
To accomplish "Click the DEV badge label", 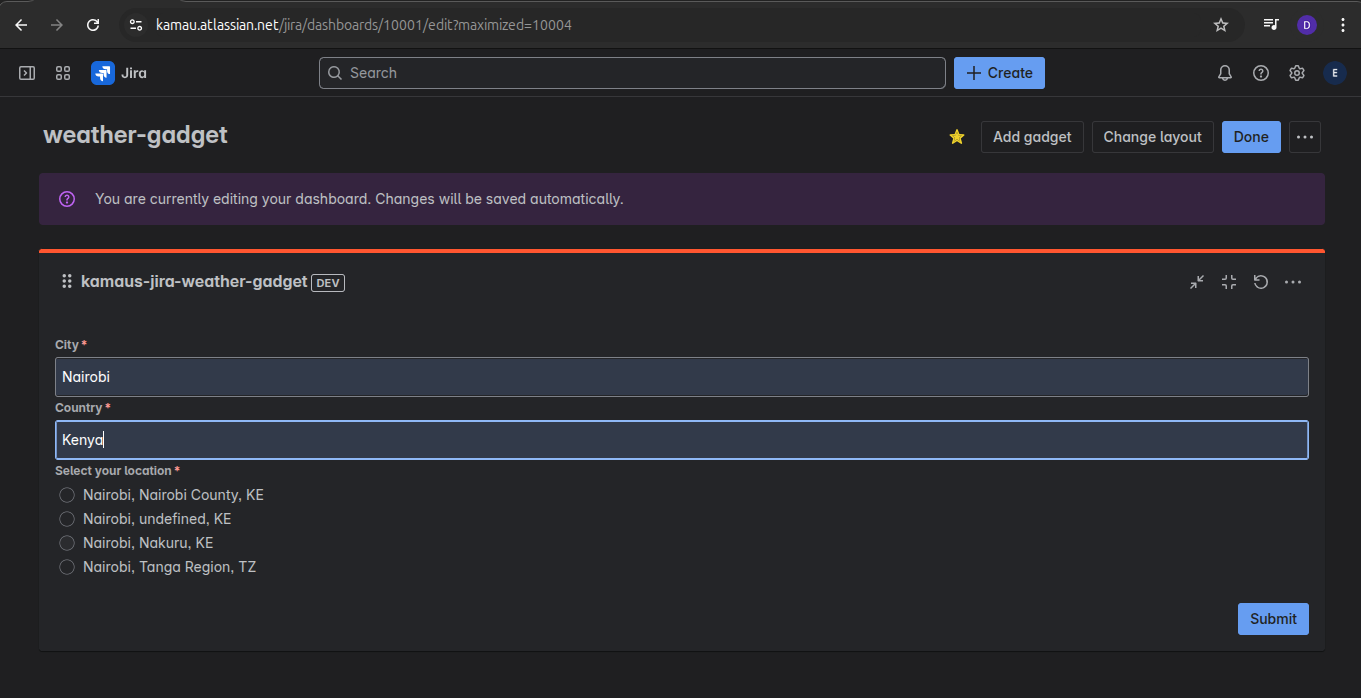I will pyautogui.click(x=328, y=283).
